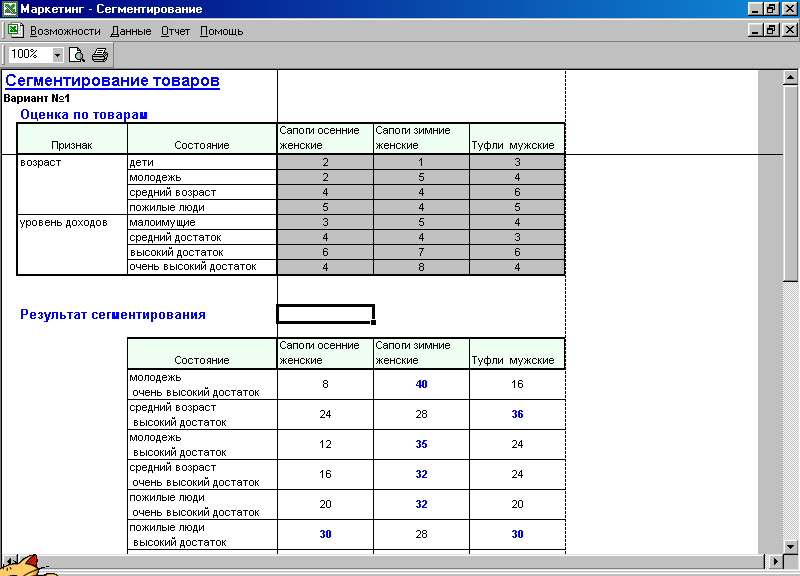This screenshot has height=576, width=800.
Task: Click Сапоги зимние женские header in top table
Action: pyautogui.click(x=421, y=138)
